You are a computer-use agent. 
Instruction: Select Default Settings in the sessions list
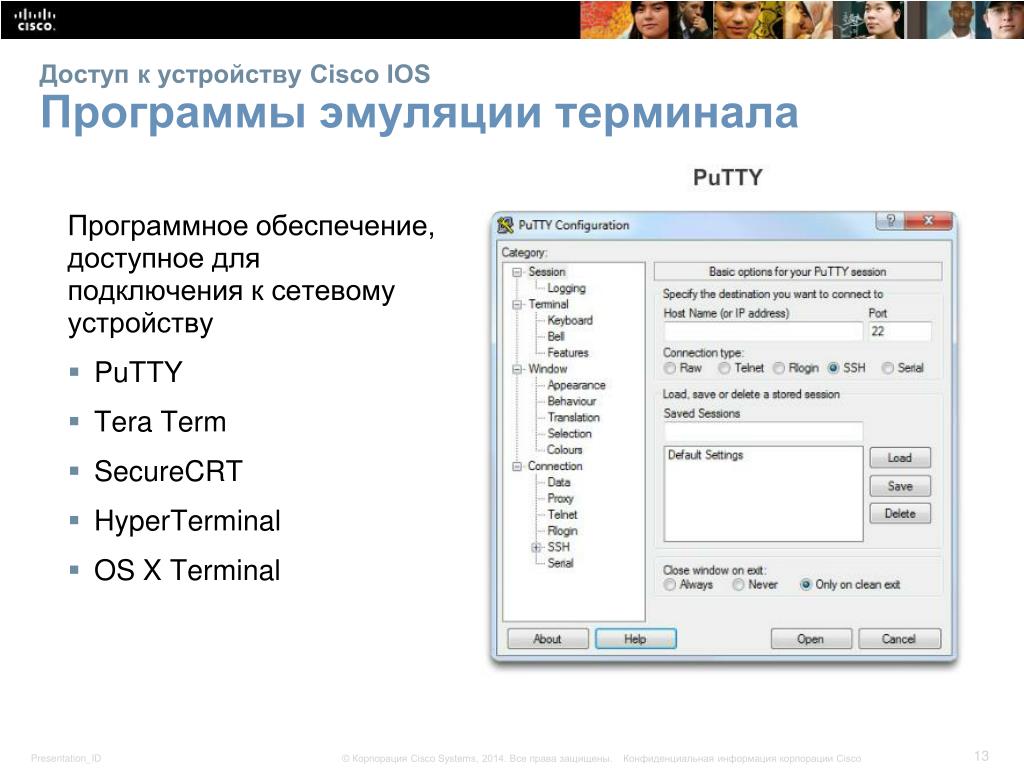(x=705, y=455)
